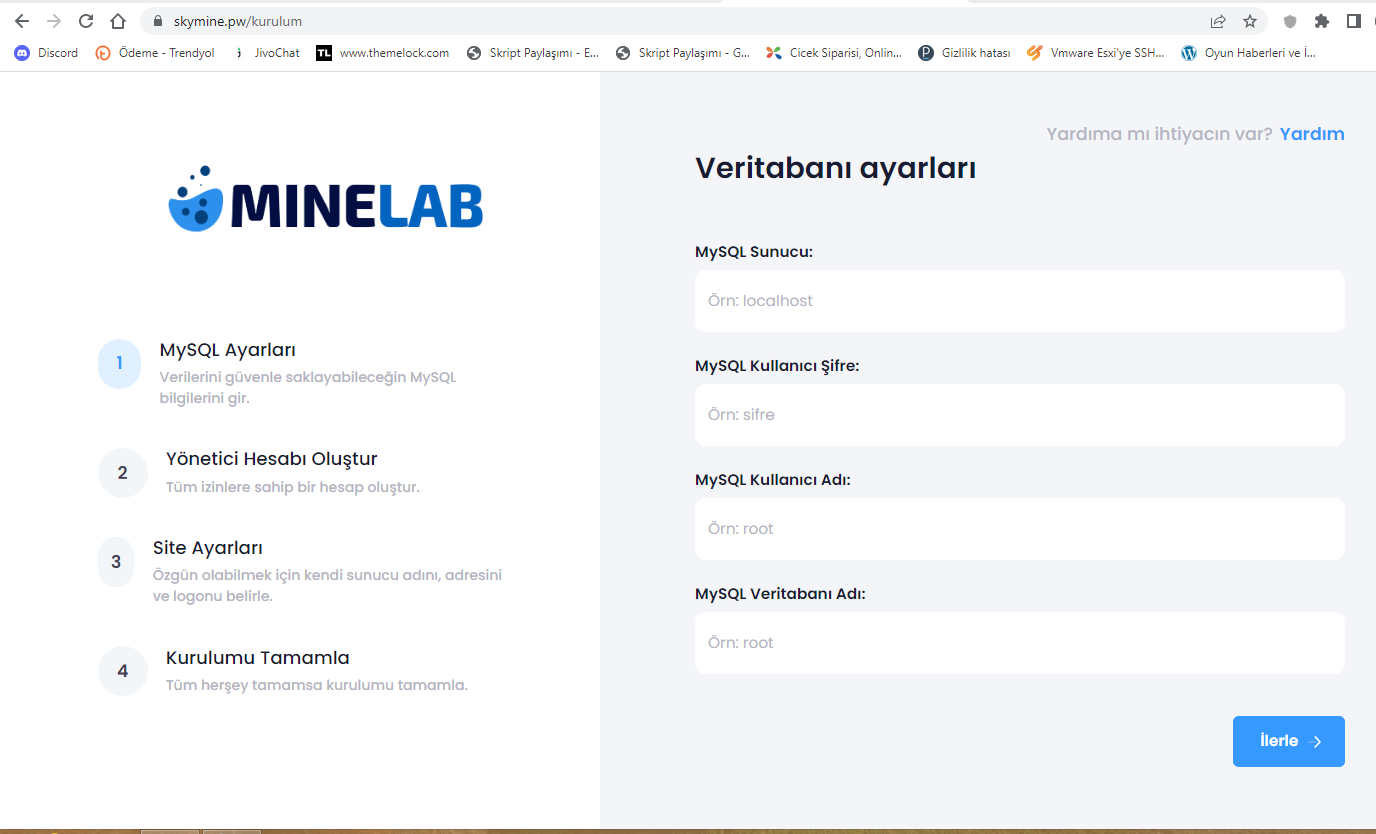Open the JivoChat bookmark
The height and width of the screenshot is (834, 1376).
point(266,53)
